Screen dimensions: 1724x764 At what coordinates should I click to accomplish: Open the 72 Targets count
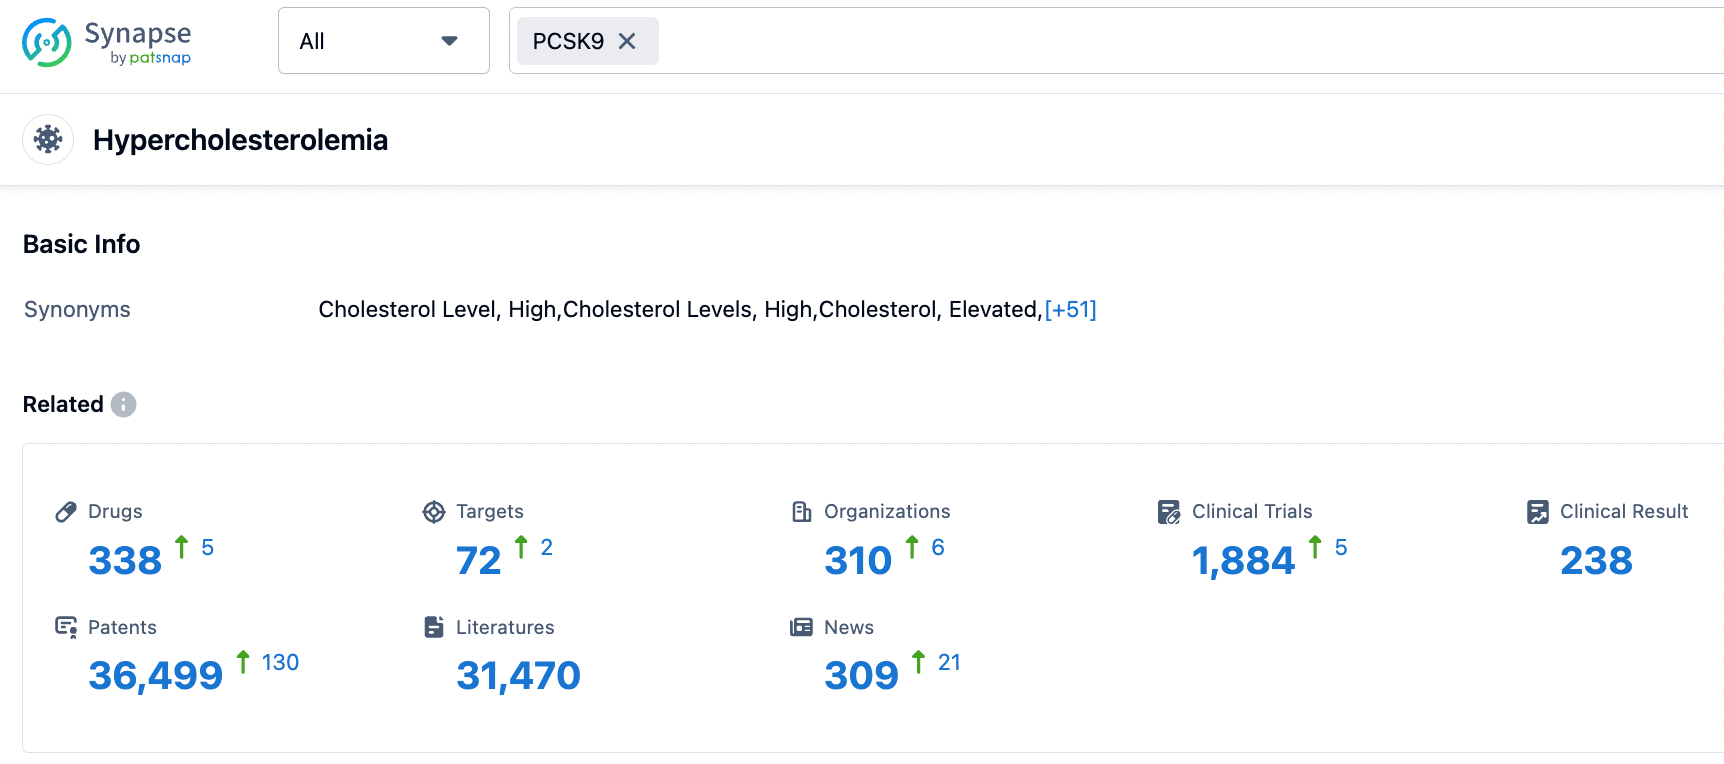click(478, 560)
